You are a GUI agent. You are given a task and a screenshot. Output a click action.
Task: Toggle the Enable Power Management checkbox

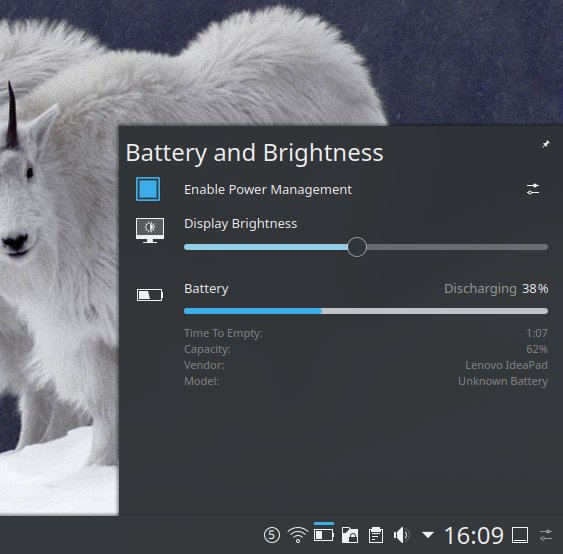(148, 189)
